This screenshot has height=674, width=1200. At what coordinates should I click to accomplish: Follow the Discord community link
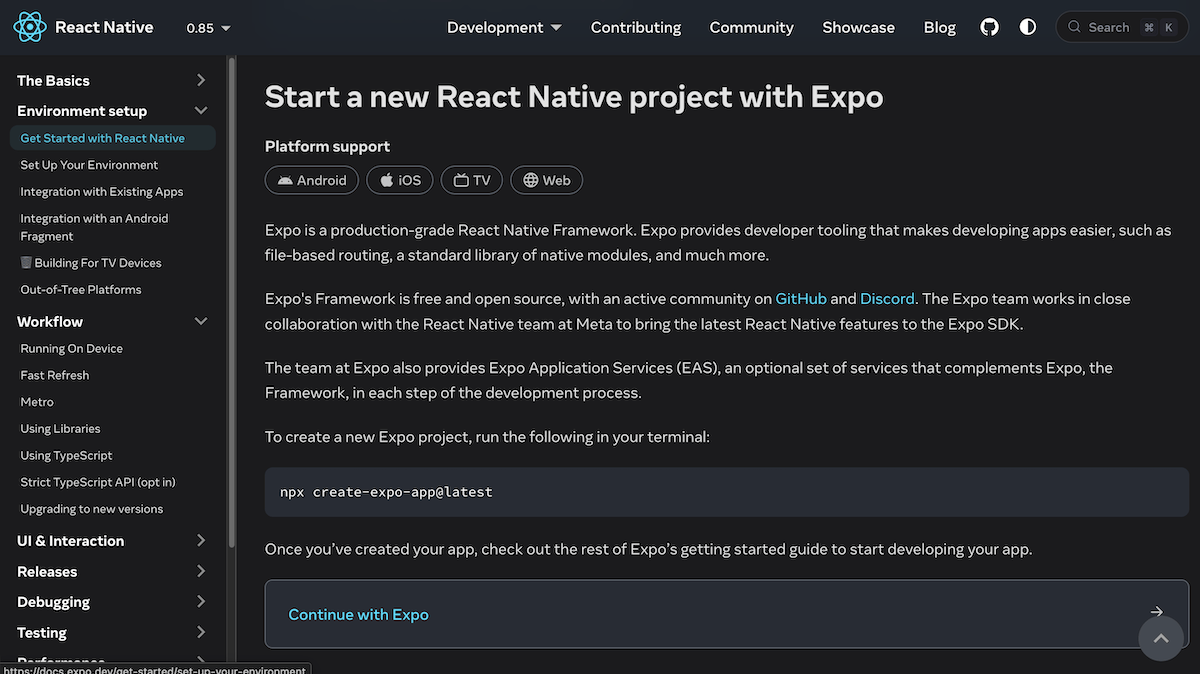(x=887, y=298)
